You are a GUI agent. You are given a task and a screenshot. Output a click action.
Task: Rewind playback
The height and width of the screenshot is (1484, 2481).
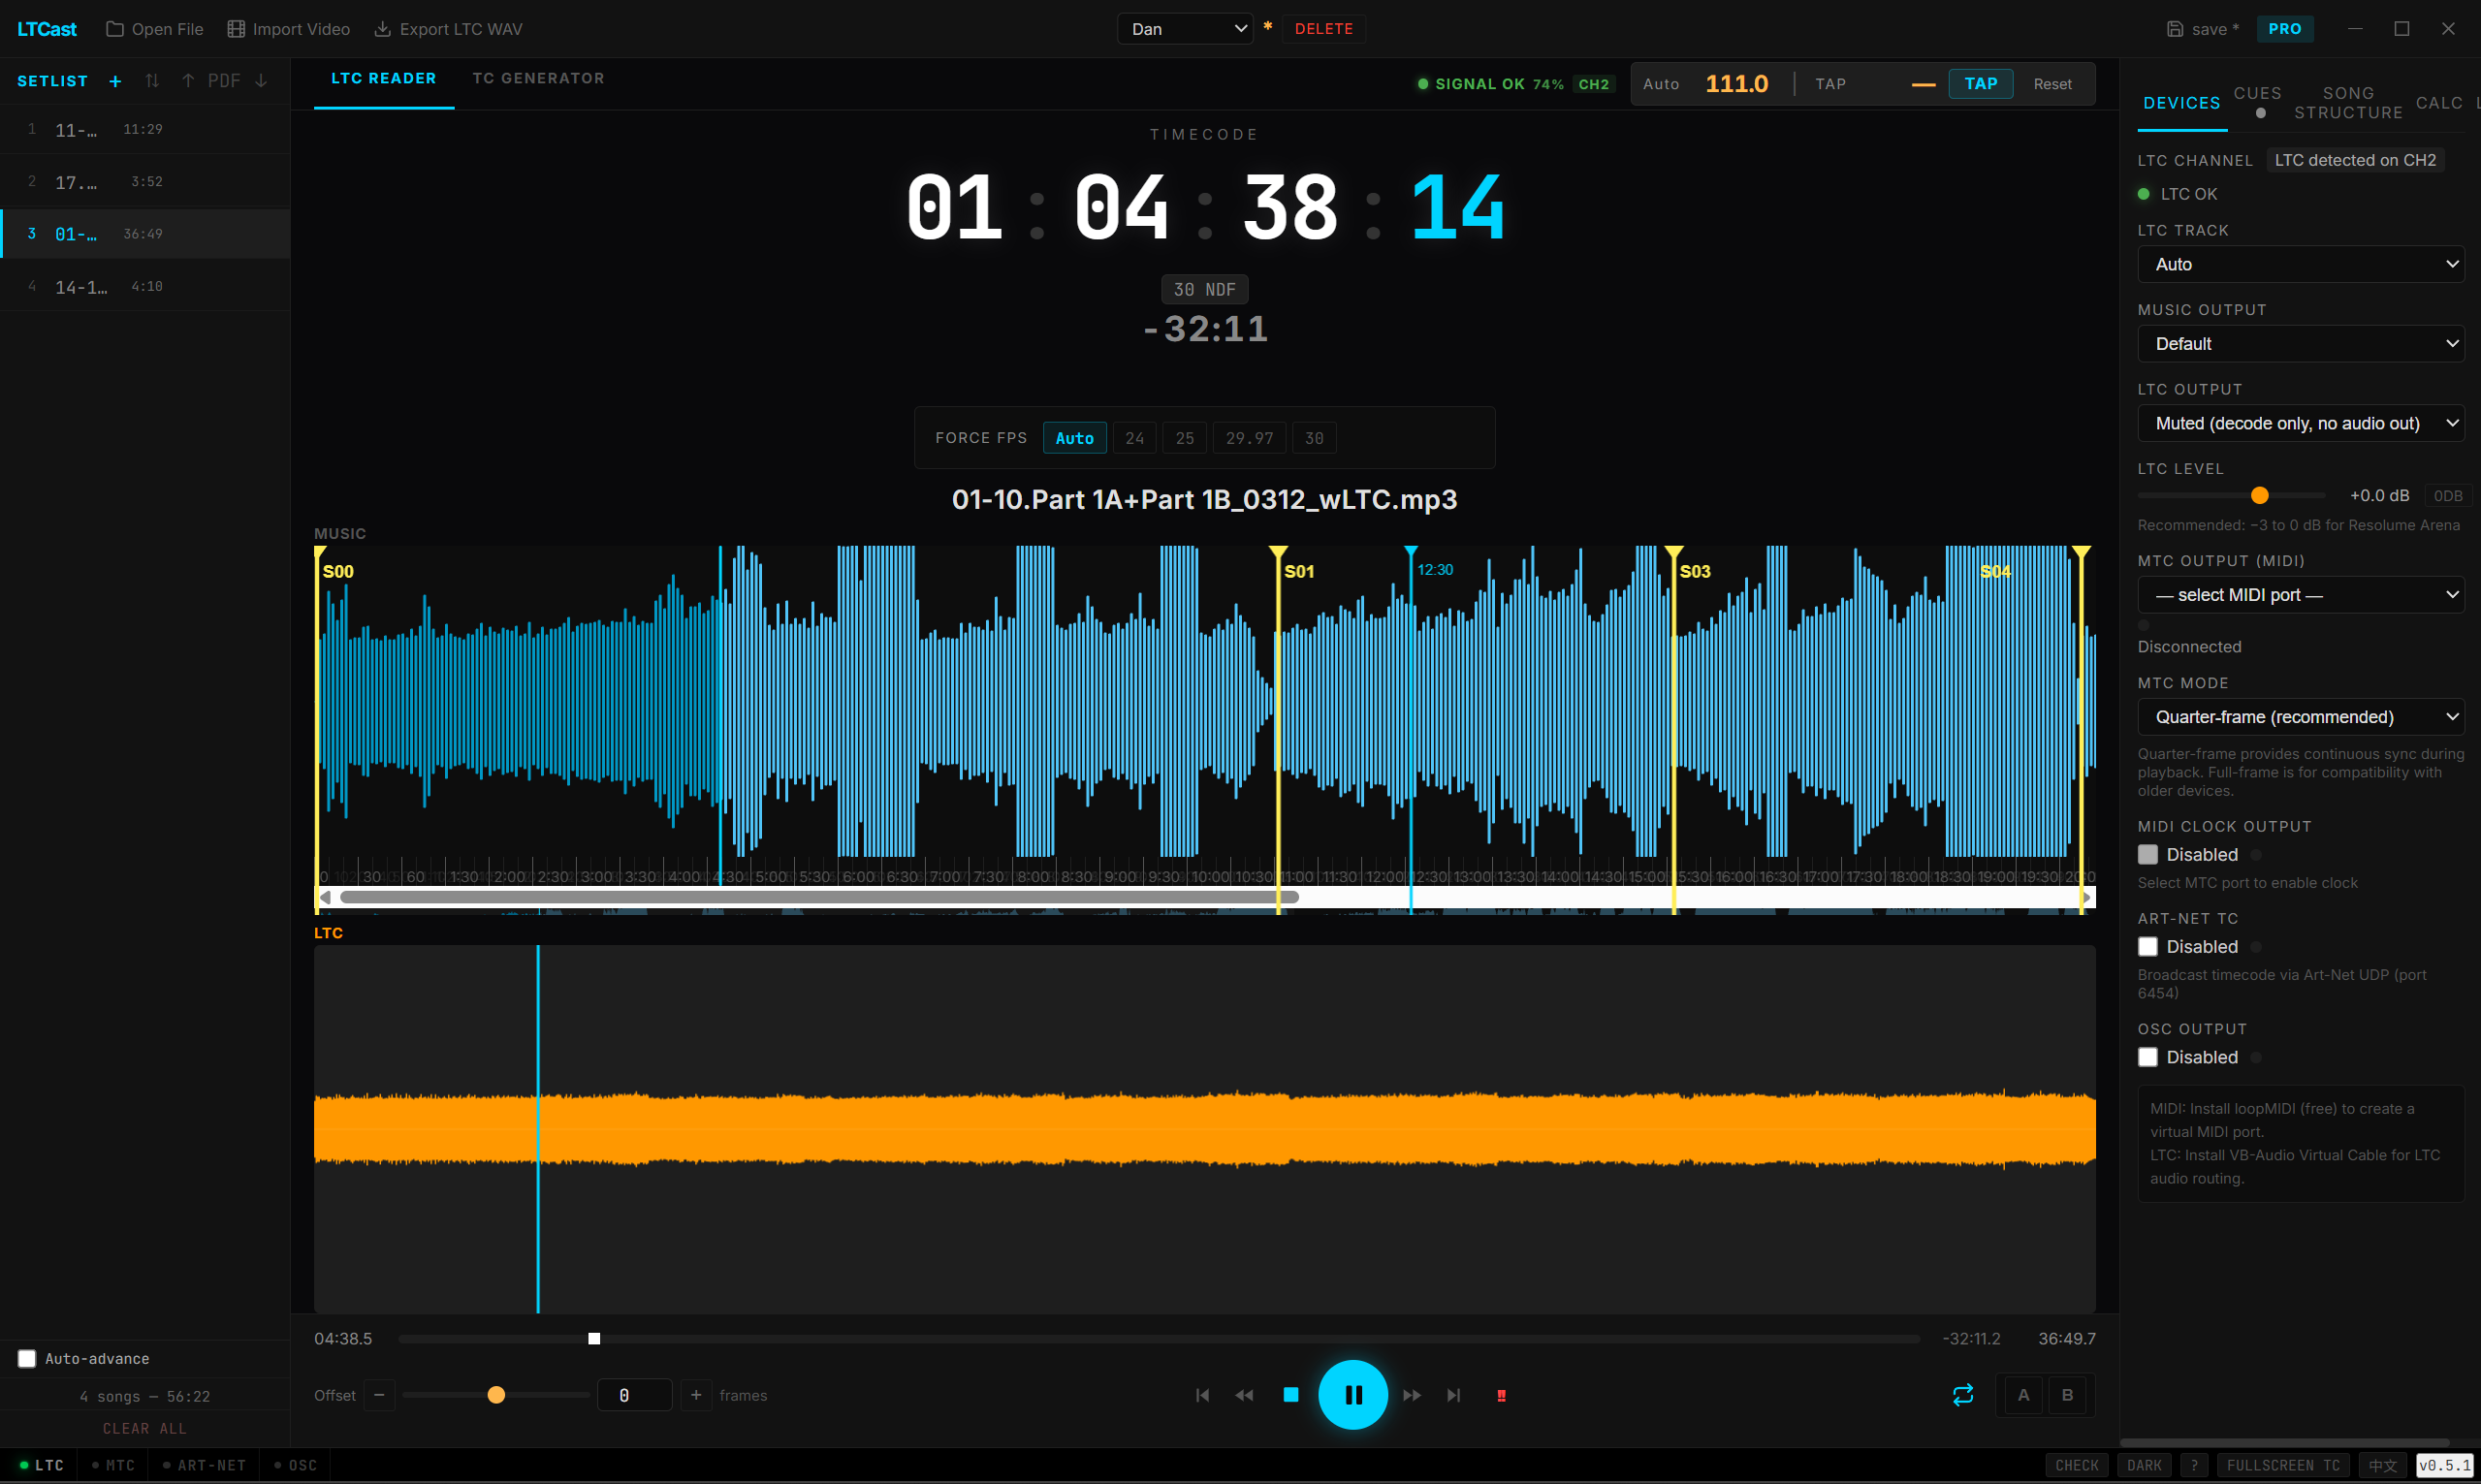click(1244, 1395)
